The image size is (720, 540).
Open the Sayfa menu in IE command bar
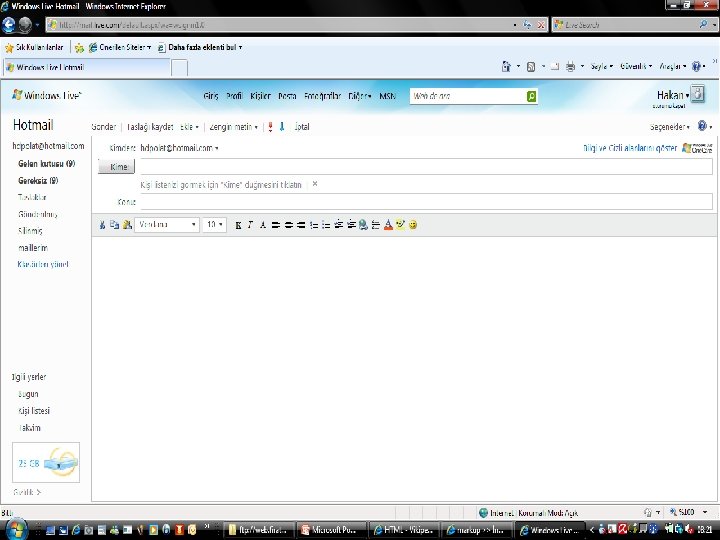(x=602, y=67)
